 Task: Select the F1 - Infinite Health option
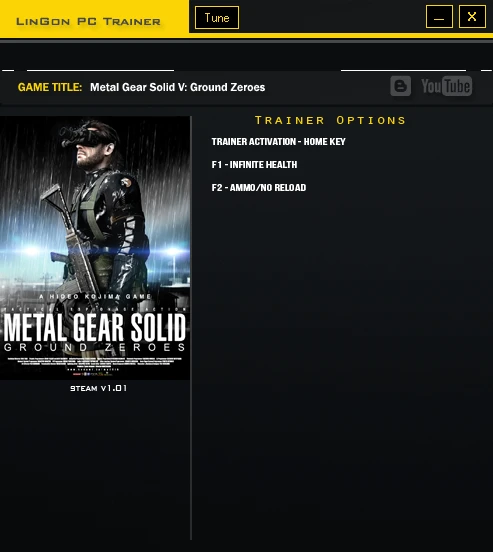pos(254,164)
